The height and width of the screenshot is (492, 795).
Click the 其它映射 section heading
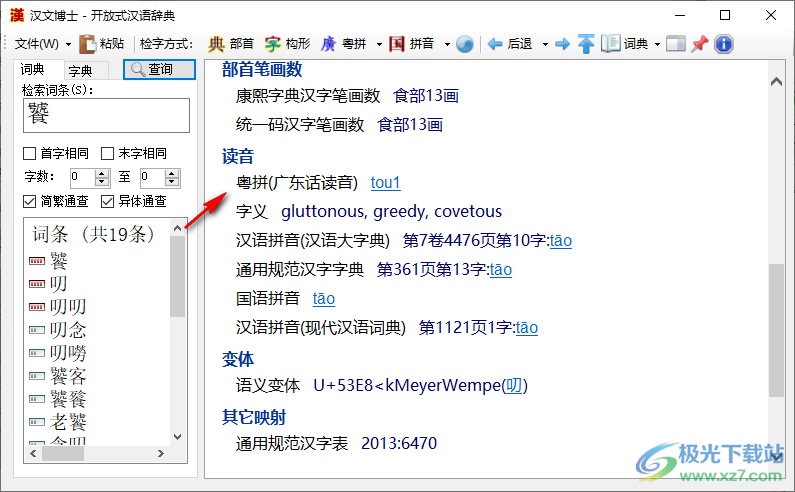click(254, 417)
